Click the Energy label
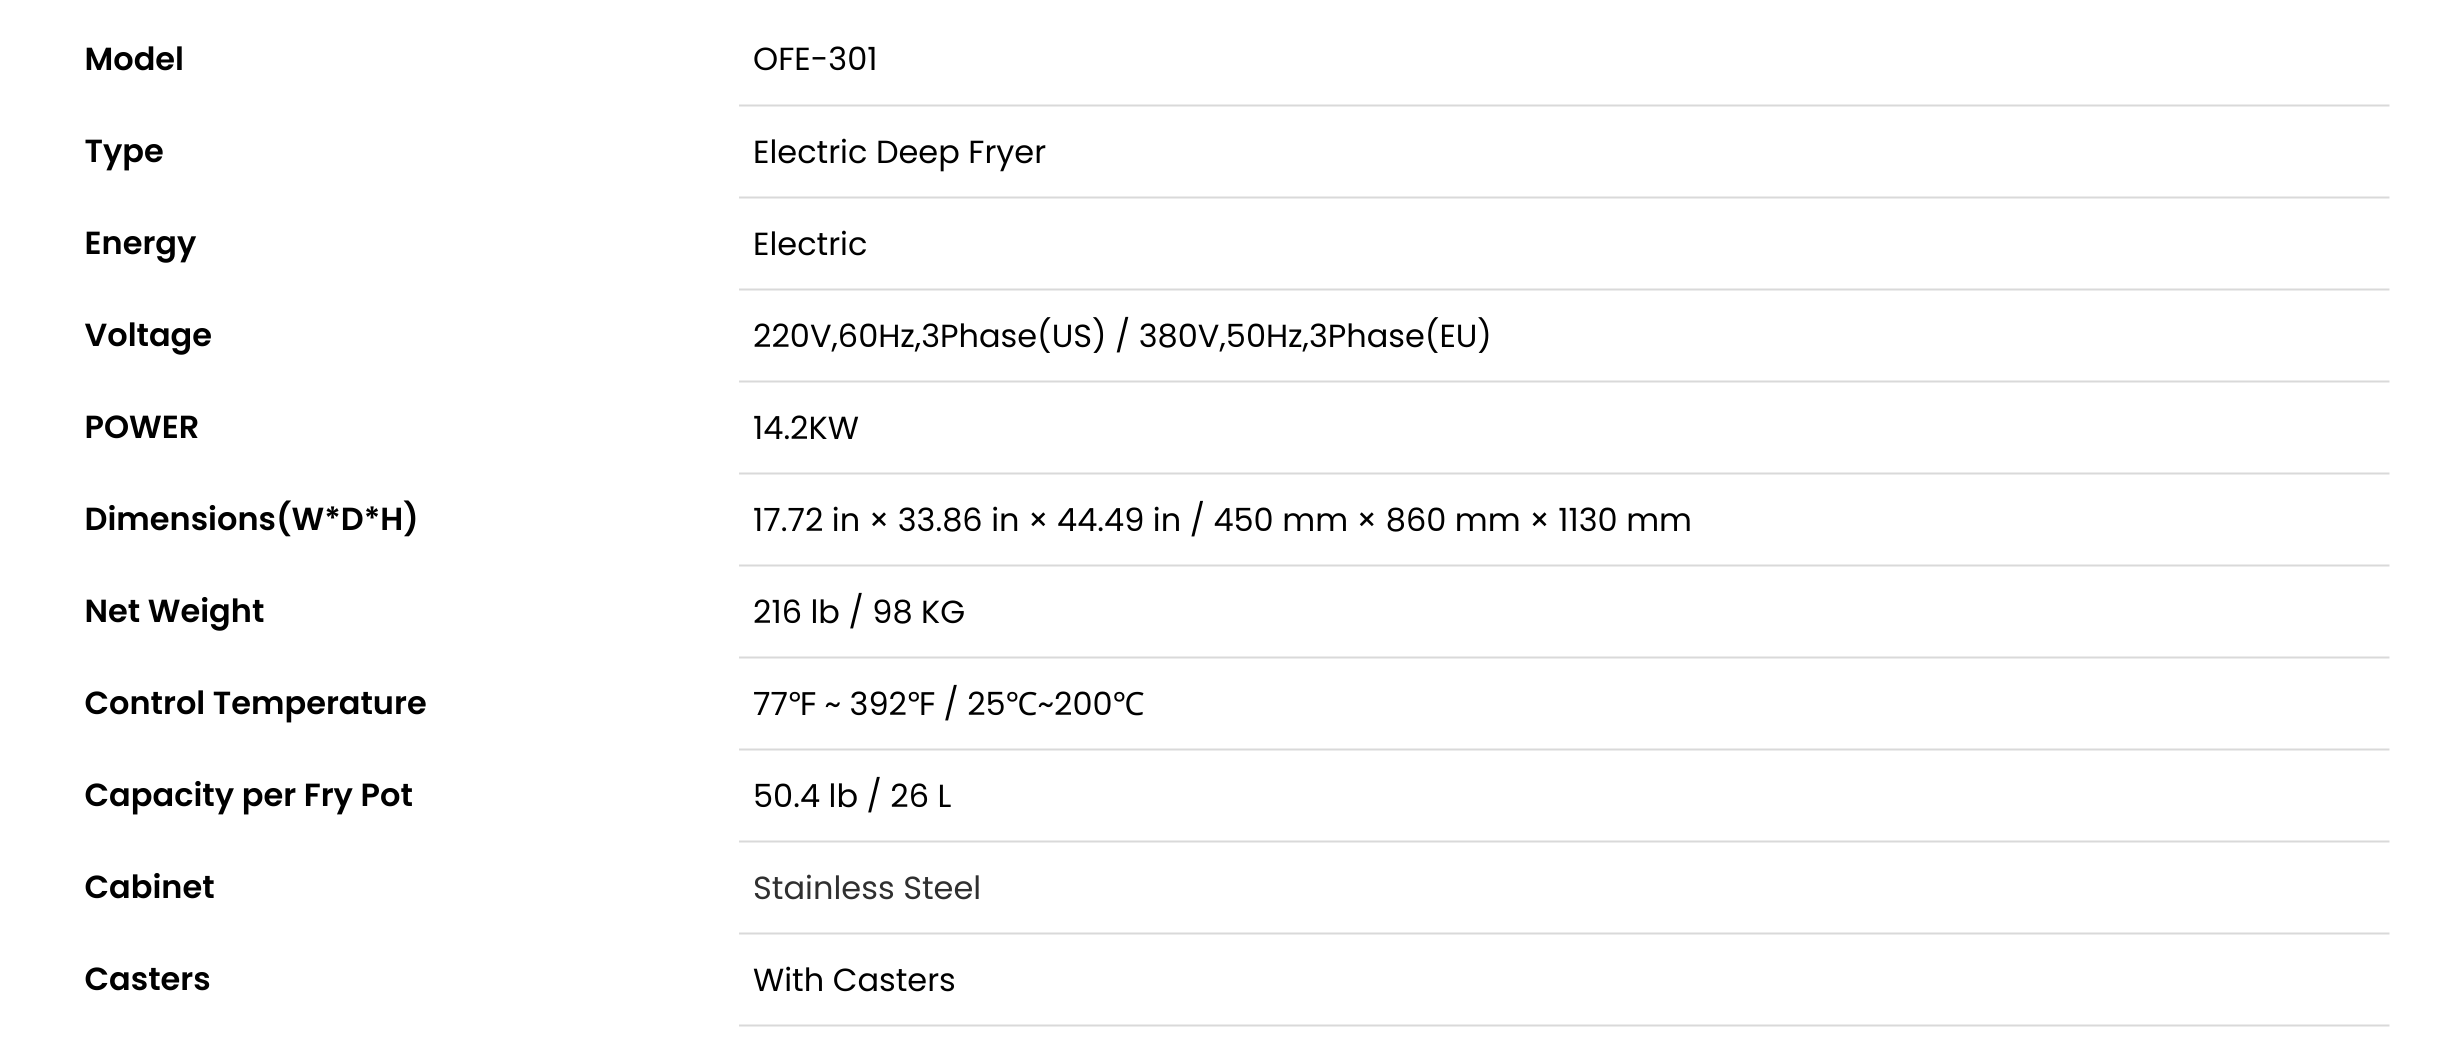The width and height of the screenshot is (2460, 1040). (140, 244)
